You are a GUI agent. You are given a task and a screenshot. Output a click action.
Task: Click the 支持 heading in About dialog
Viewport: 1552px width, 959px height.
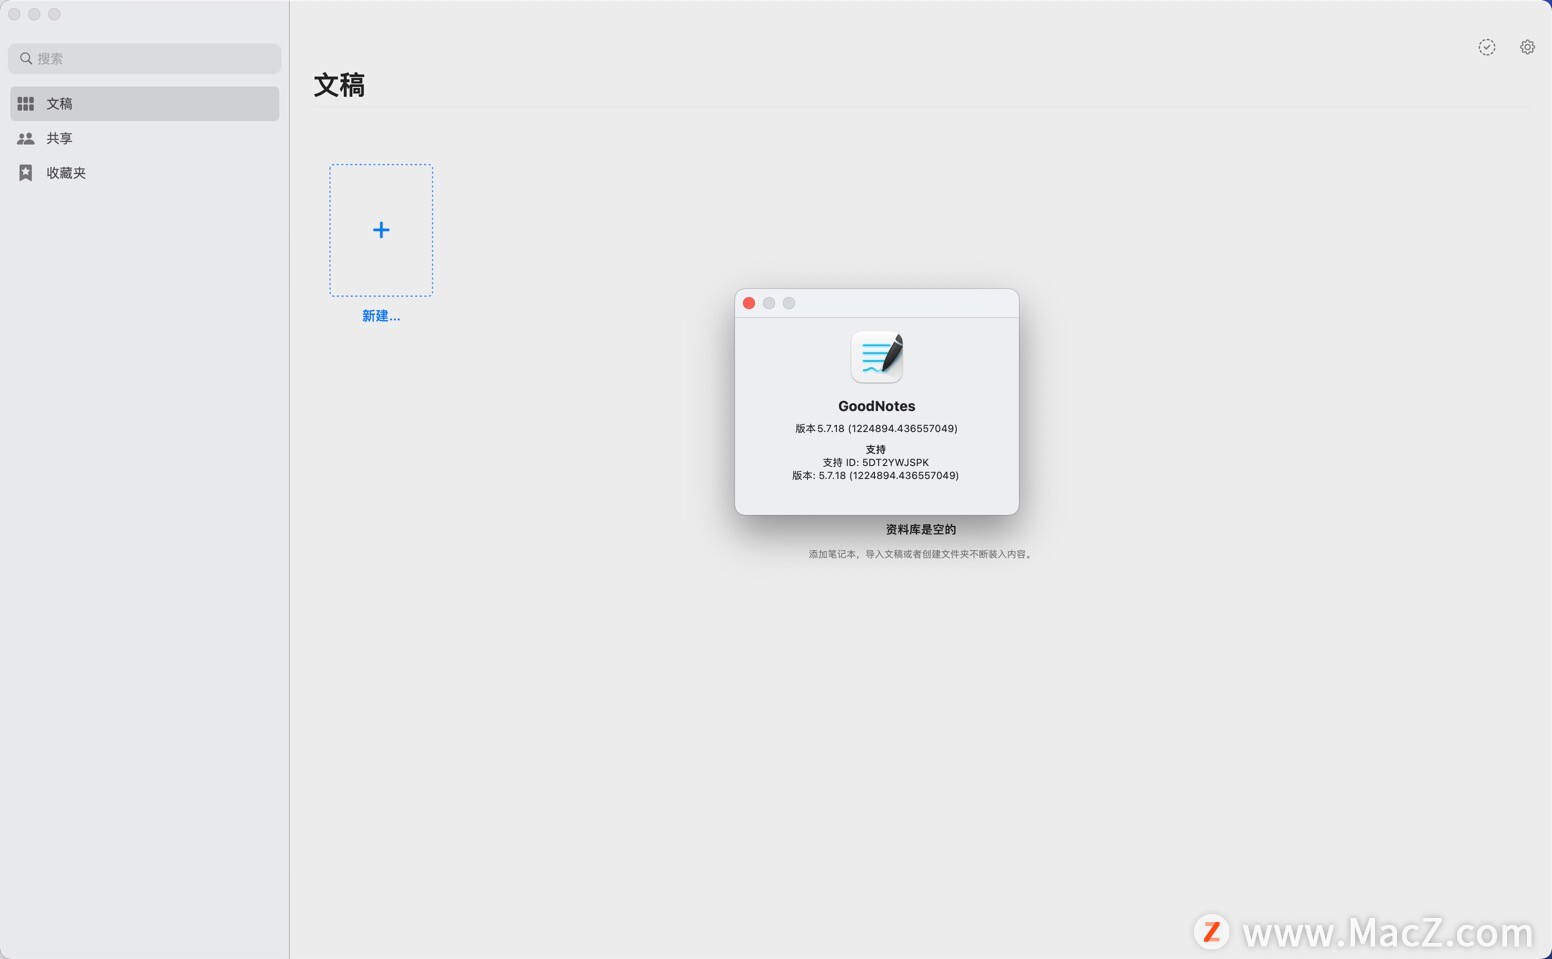876,449
